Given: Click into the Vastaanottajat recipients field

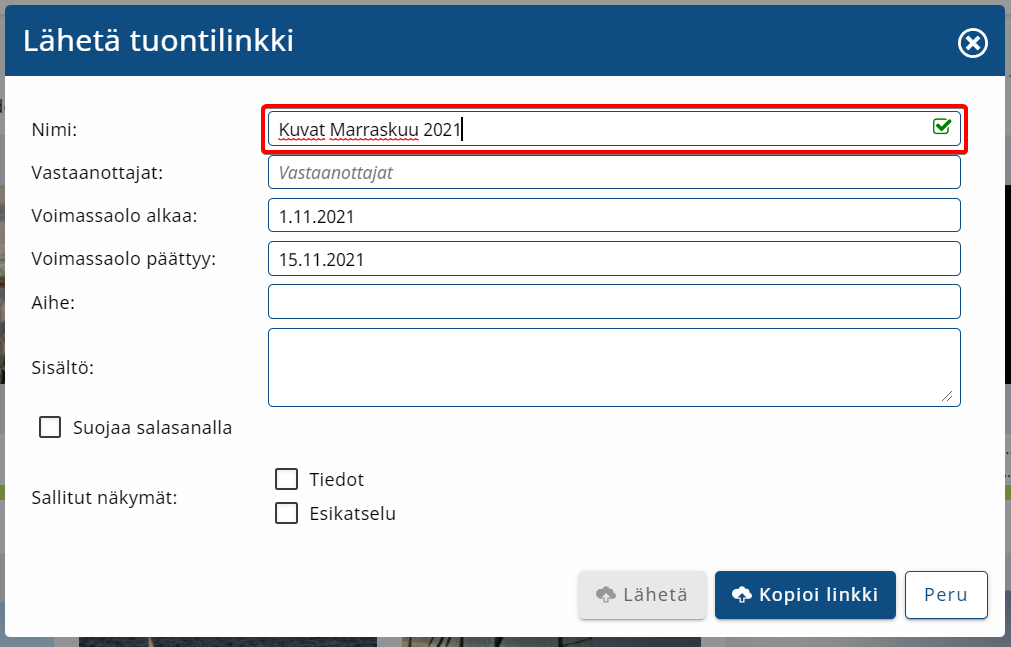Looking at the screenshot, I should (x=614, y=172).
